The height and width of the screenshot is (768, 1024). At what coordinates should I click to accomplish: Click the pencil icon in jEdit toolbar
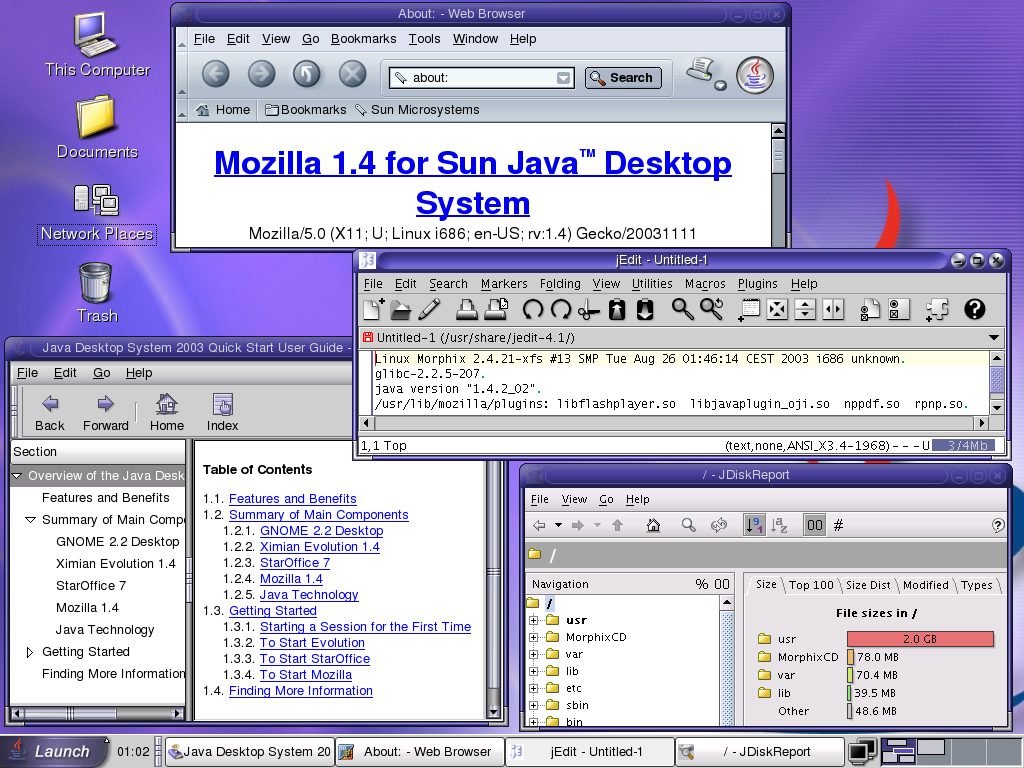[429, 310]
